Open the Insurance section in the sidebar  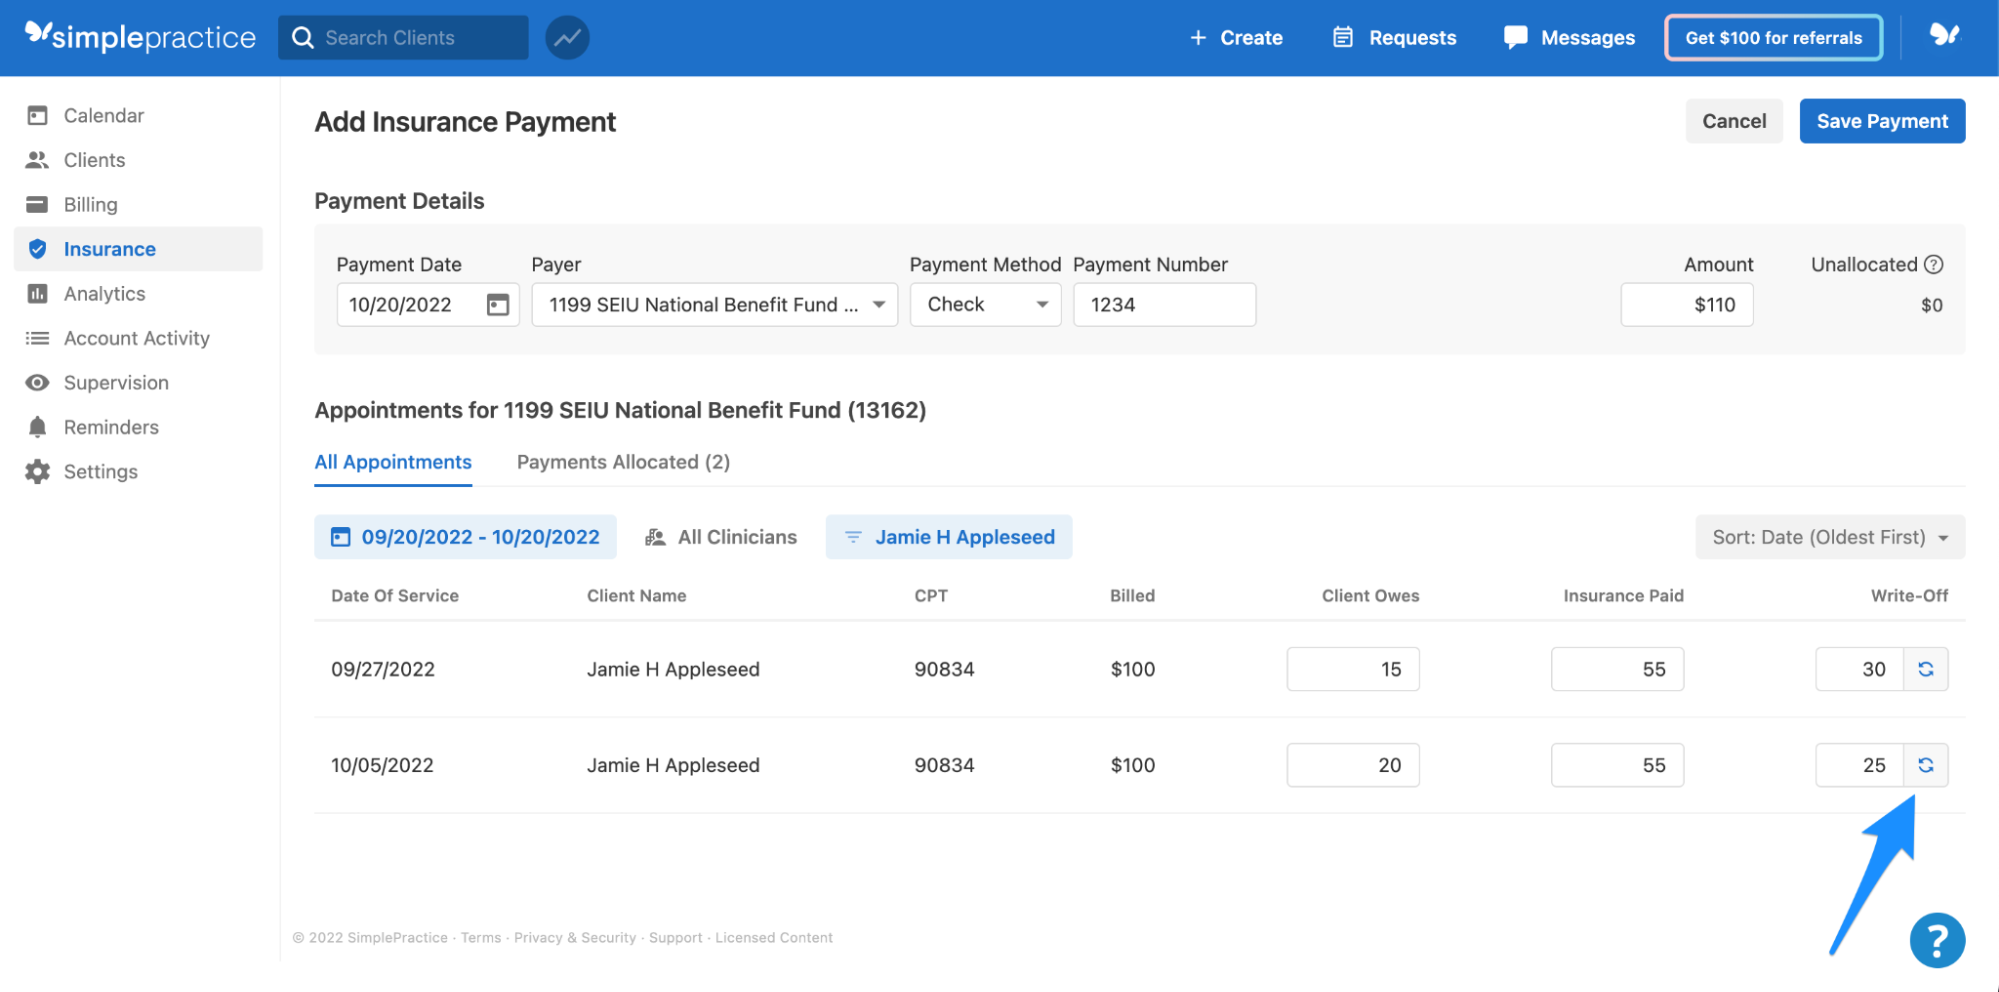(109, 248)
